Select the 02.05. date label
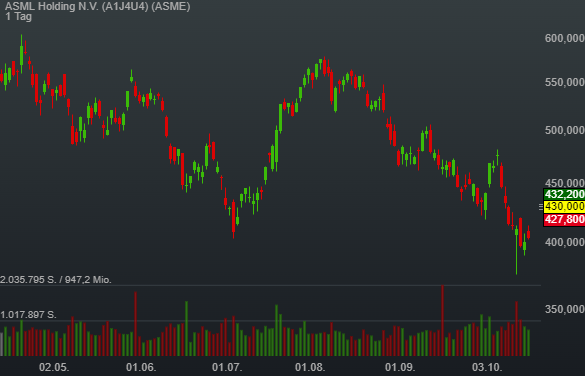Screen dimensions: 585x376 54,367
